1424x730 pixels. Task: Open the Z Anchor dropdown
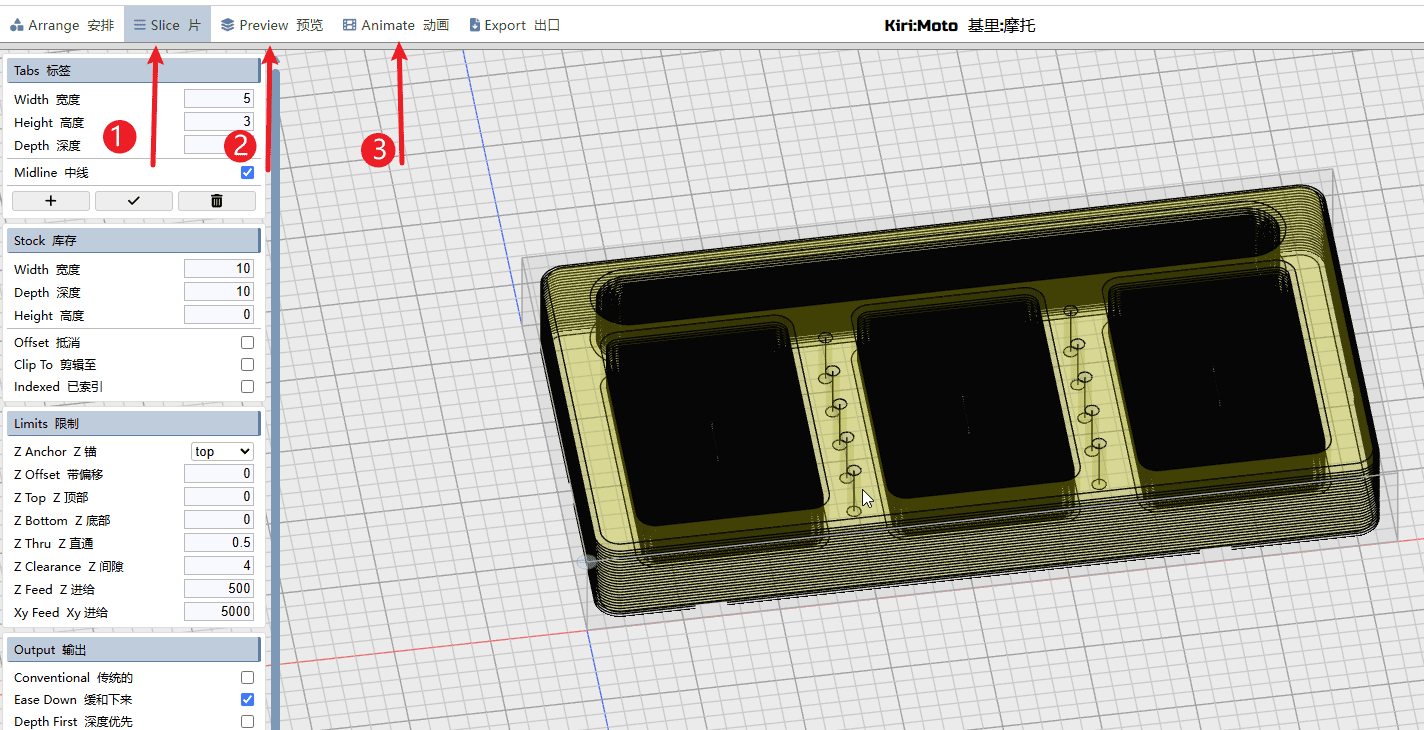click(x=222, y=452)
